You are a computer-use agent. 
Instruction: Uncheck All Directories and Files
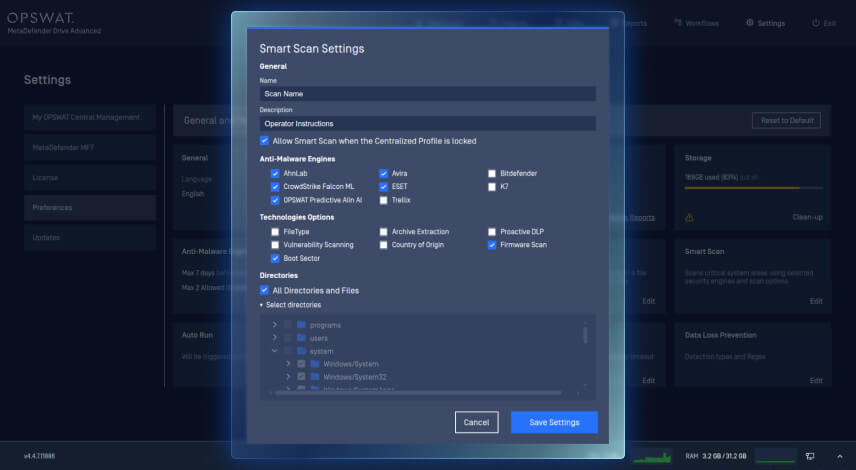[264, 290]
